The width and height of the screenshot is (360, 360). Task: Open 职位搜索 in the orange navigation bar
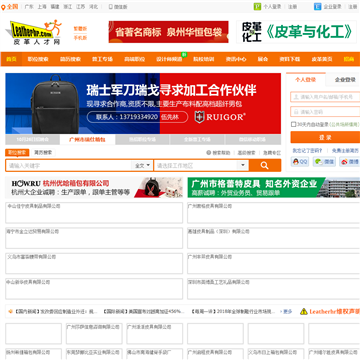(x=38, y=59)
